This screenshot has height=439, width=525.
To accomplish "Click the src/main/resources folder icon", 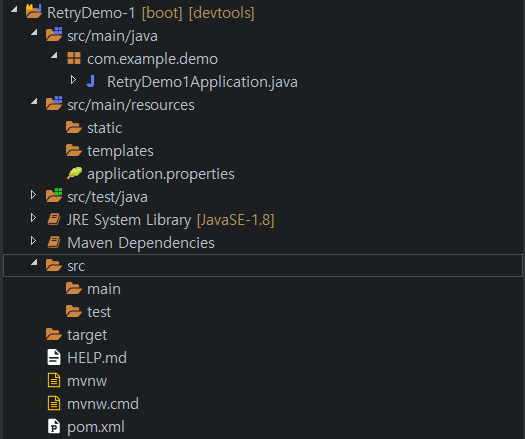I will pos(54,103).
